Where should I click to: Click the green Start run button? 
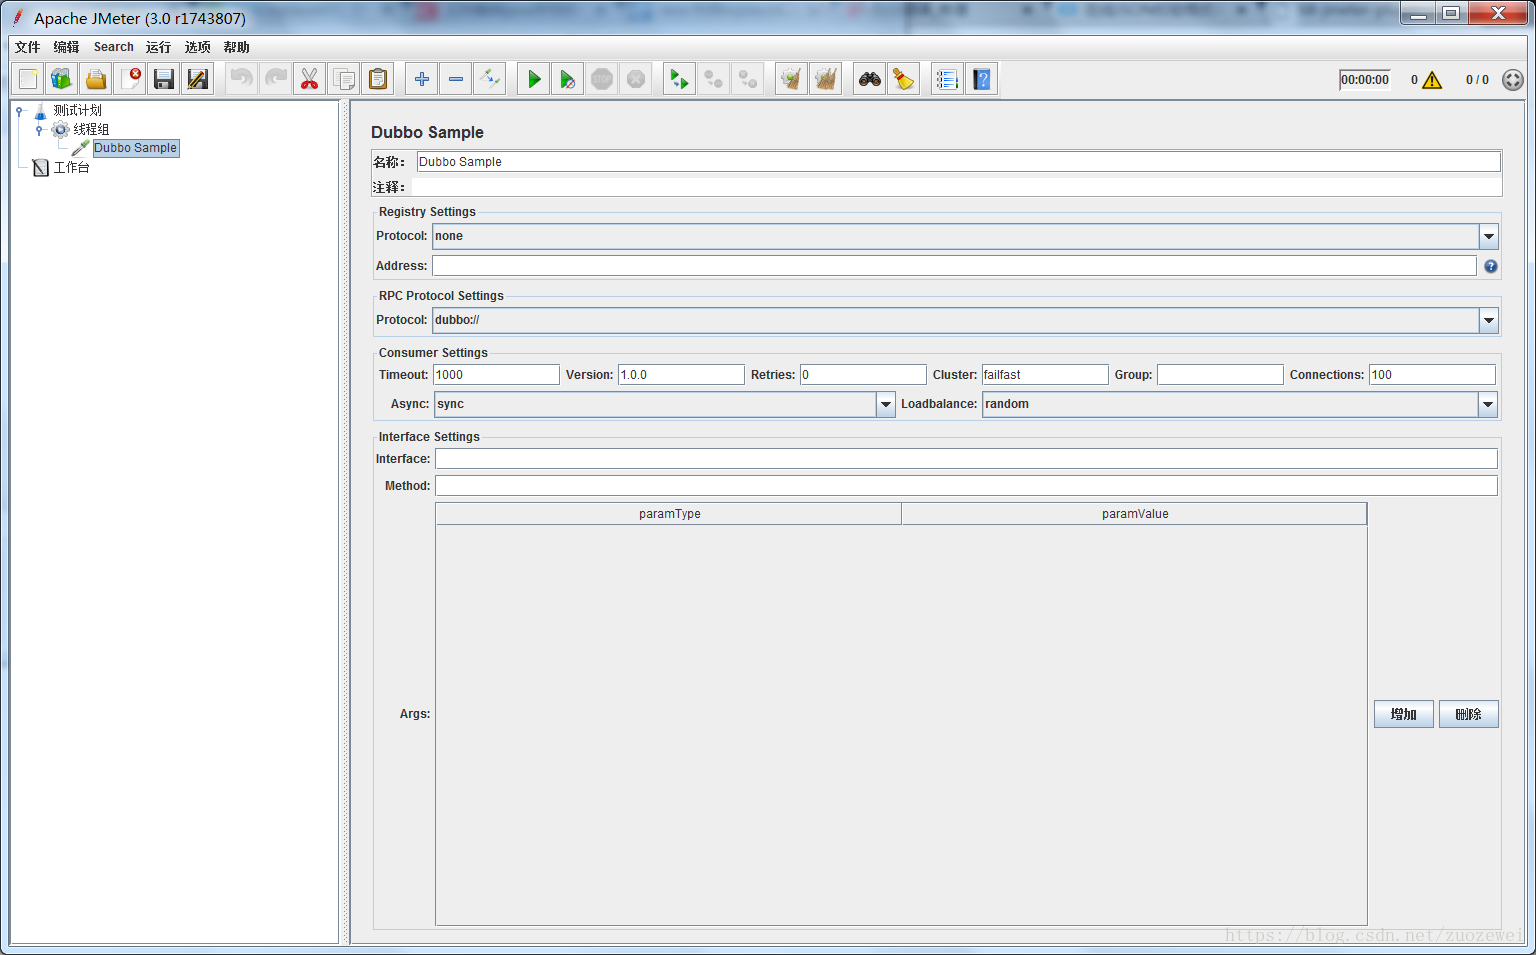pos(534,79)
